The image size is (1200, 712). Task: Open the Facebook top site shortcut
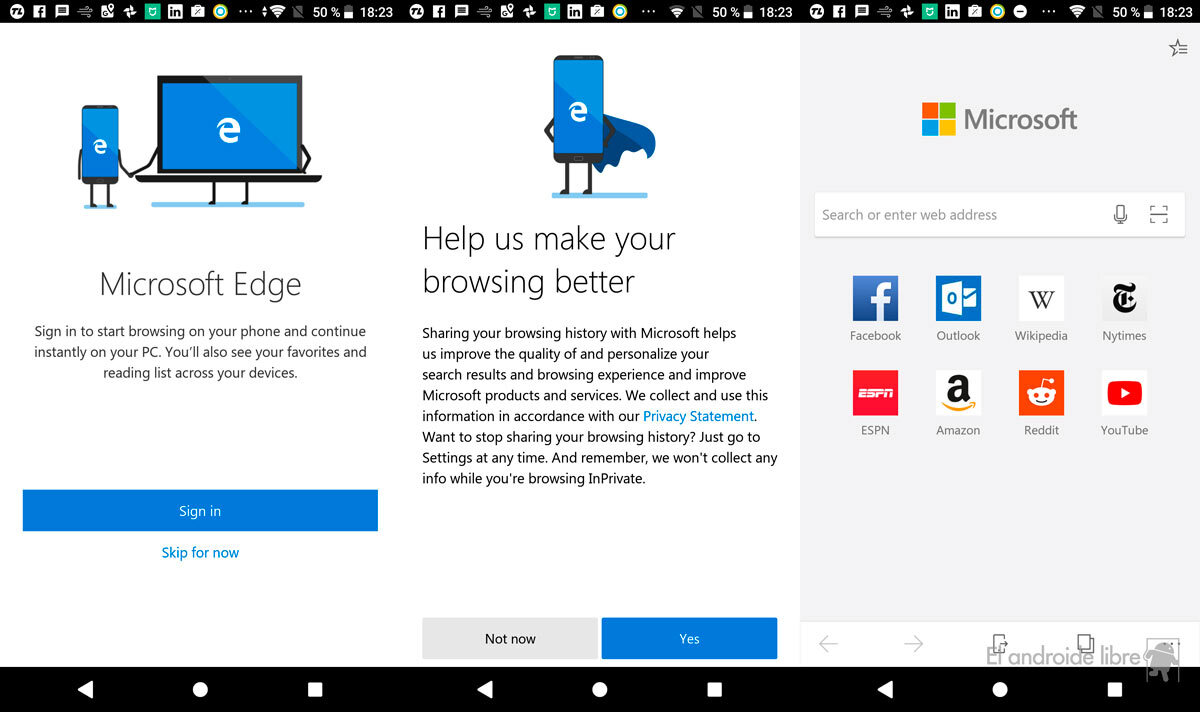(875, 299)
